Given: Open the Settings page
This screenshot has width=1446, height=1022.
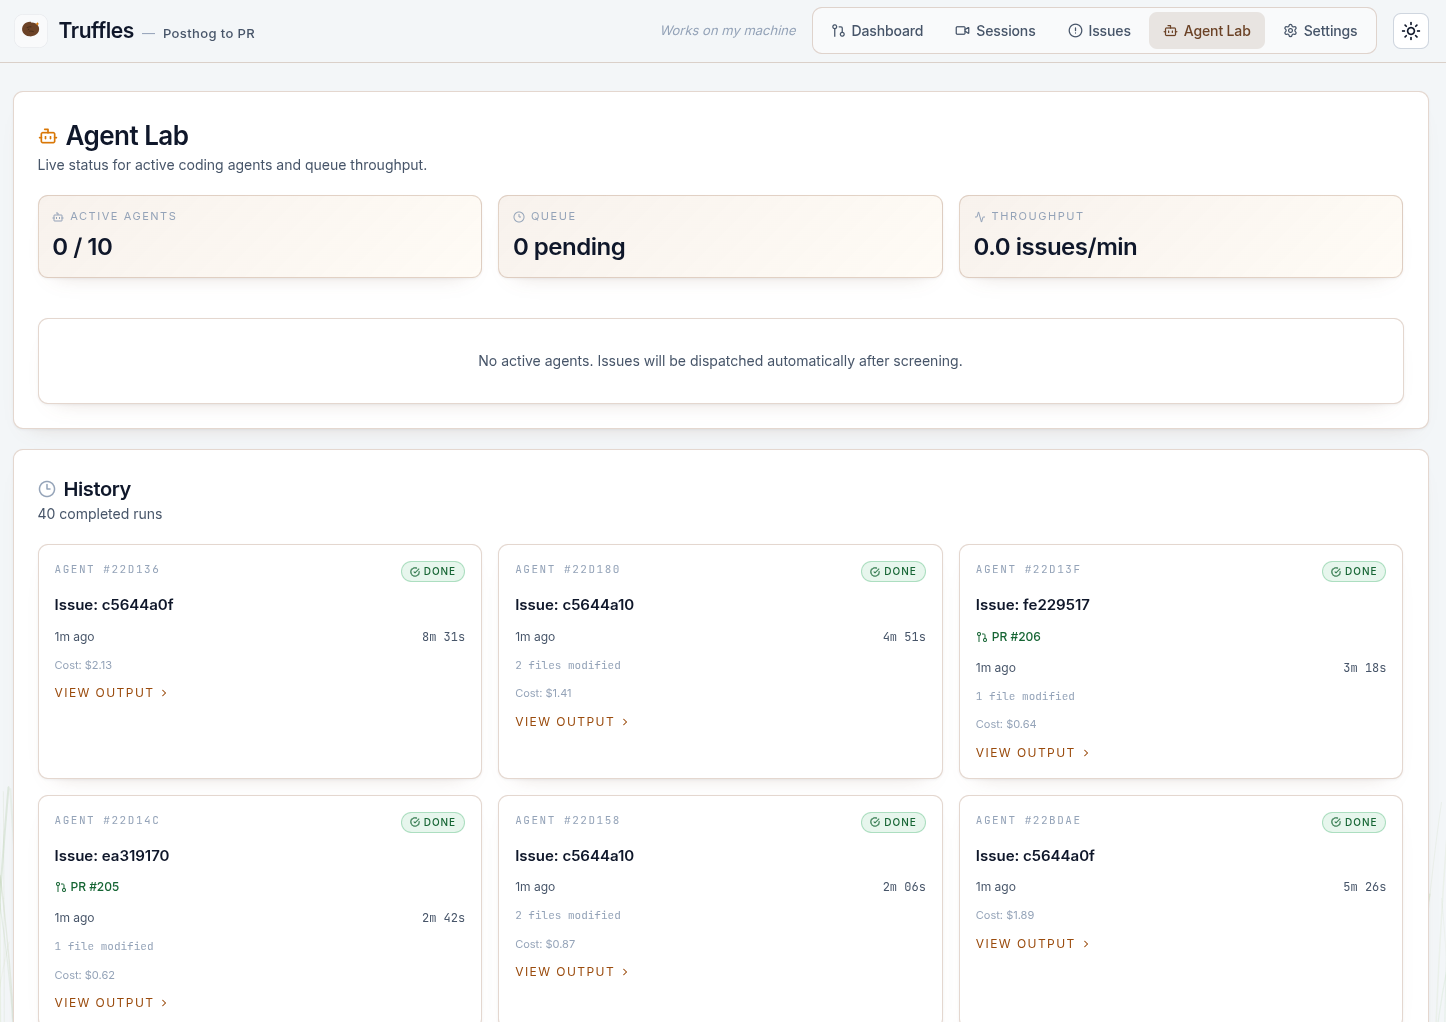Looking at the screenshot, I should click(1320, 31).
